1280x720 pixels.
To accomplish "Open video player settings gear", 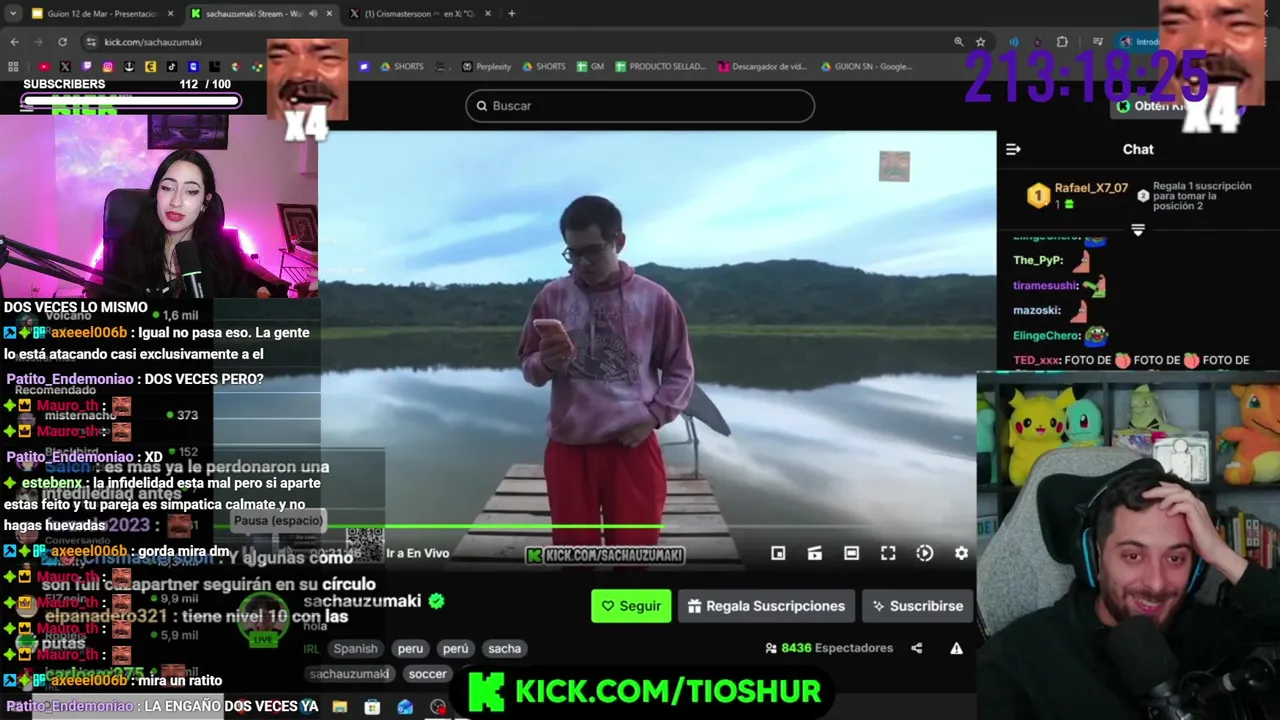I will pyautogui.click(x=961, y=553).
